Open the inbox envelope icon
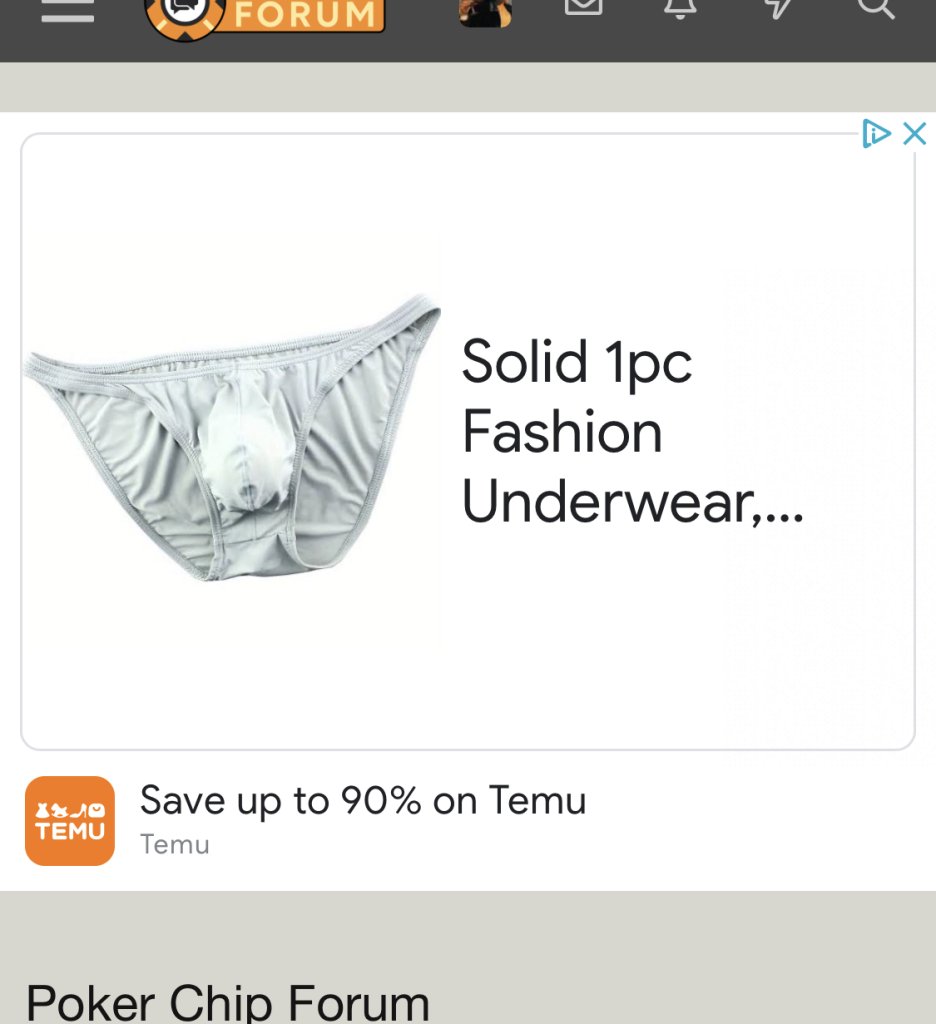The image size is (936, 1024). [583, 7]
